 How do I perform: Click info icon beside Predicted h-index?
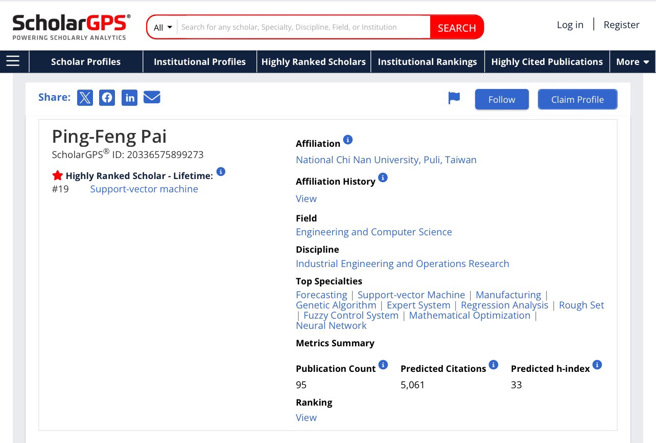(597, 365)
